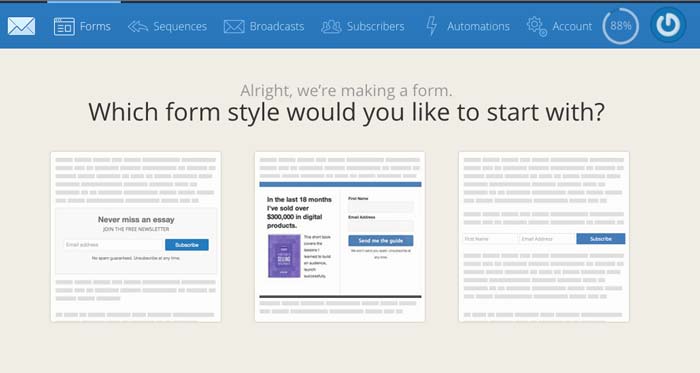Click the ConvertKit envelope logo
Viewport: 700px width, 373px height.
tap(21, 26)
